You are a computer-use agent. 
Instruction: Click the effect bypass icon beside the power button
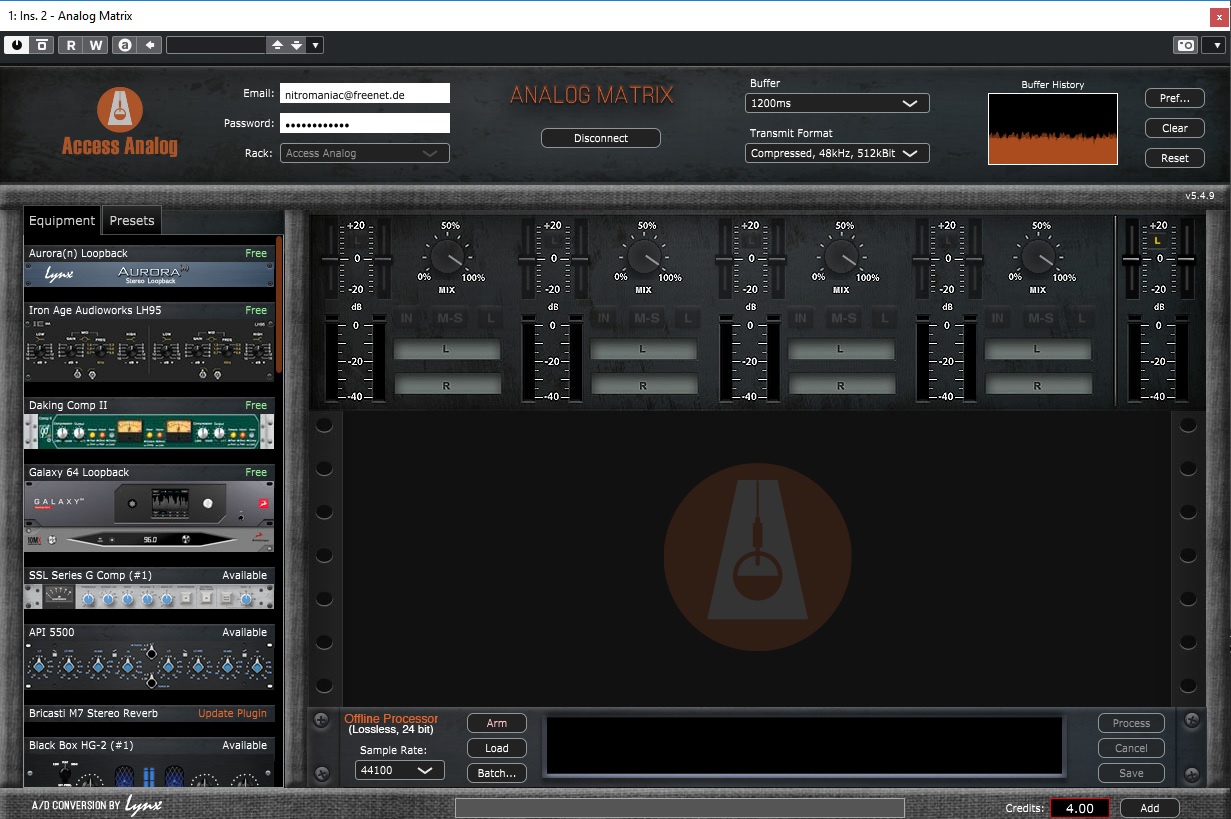pos(41,45)
